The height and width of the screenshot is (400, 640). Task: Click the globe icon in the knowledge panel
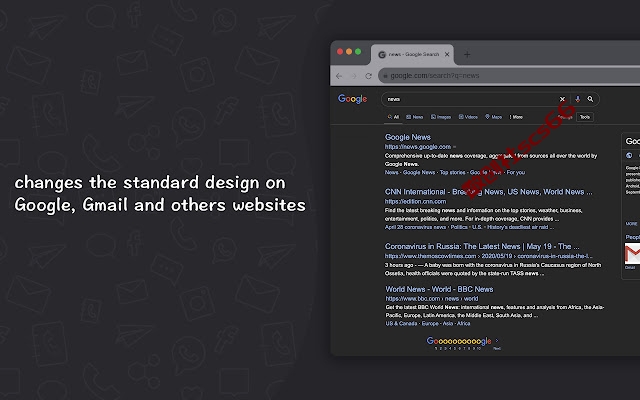[x=629, y=156]
